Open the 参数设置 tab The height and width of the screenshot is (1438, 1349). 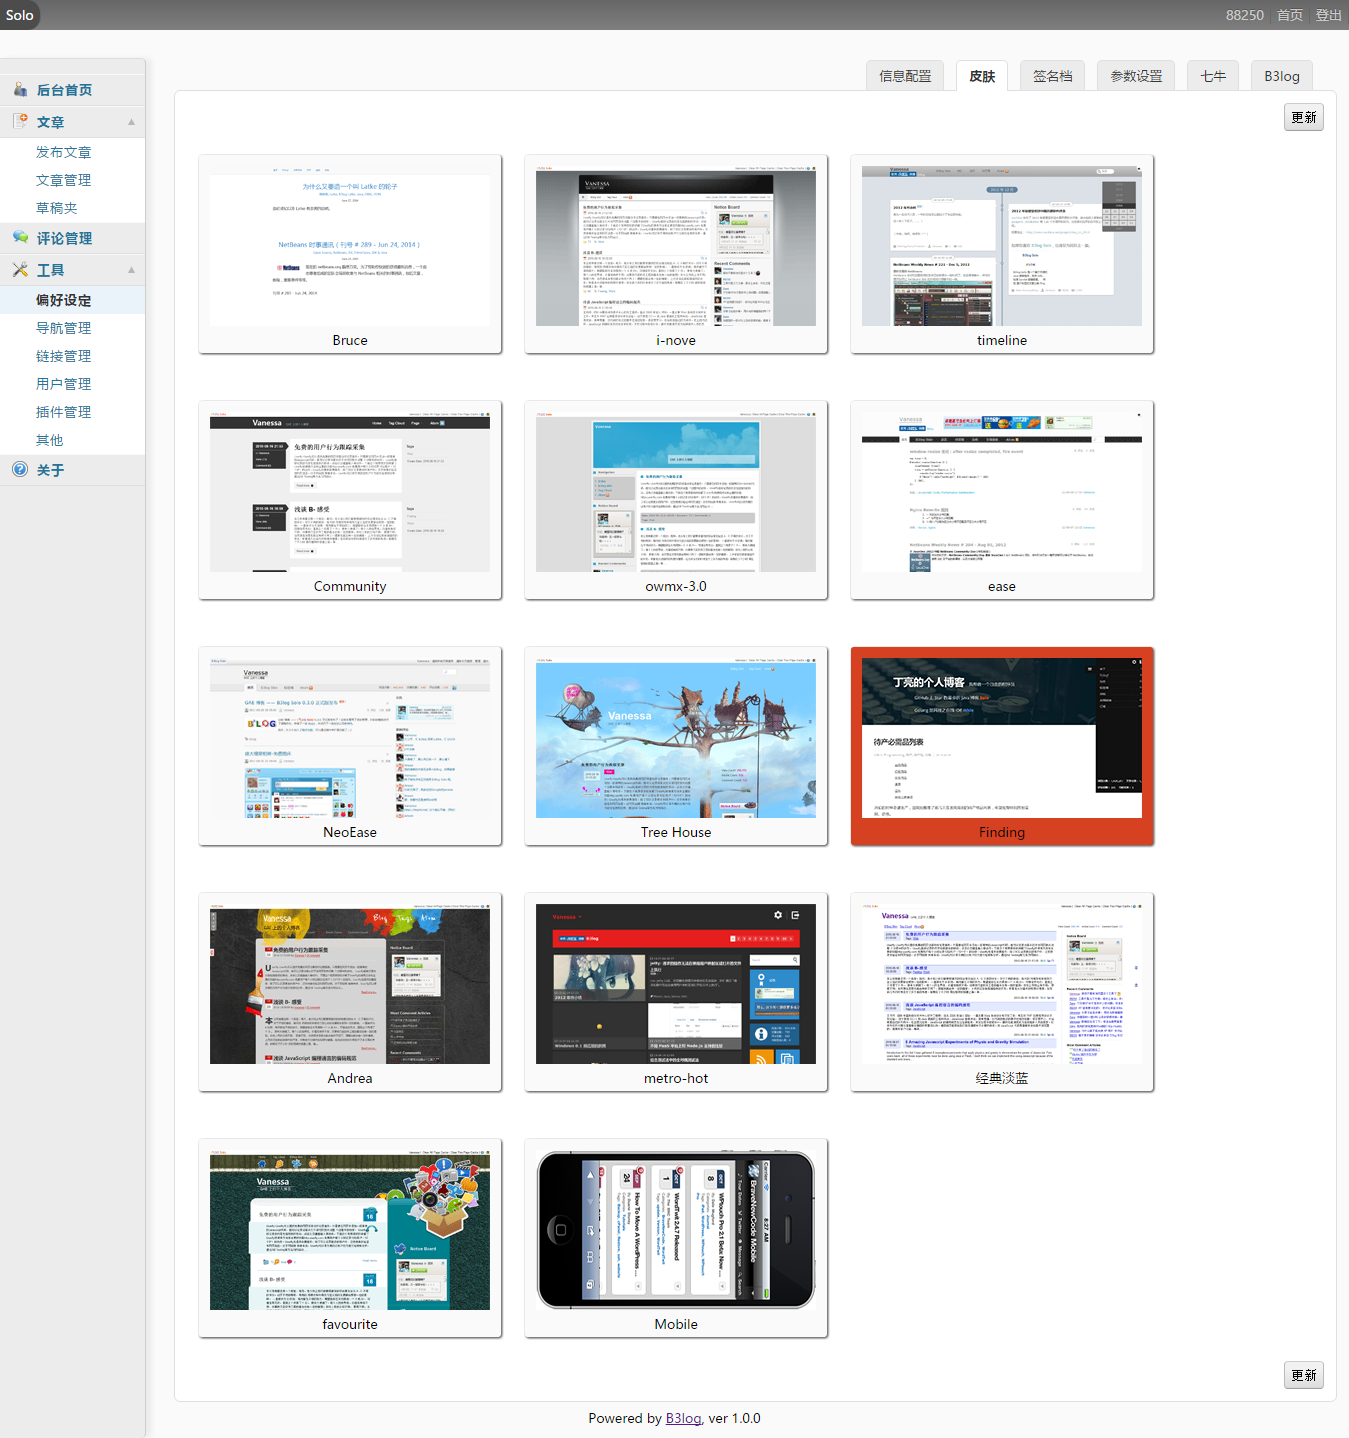pyautogui.click(x=1136, y=76)
